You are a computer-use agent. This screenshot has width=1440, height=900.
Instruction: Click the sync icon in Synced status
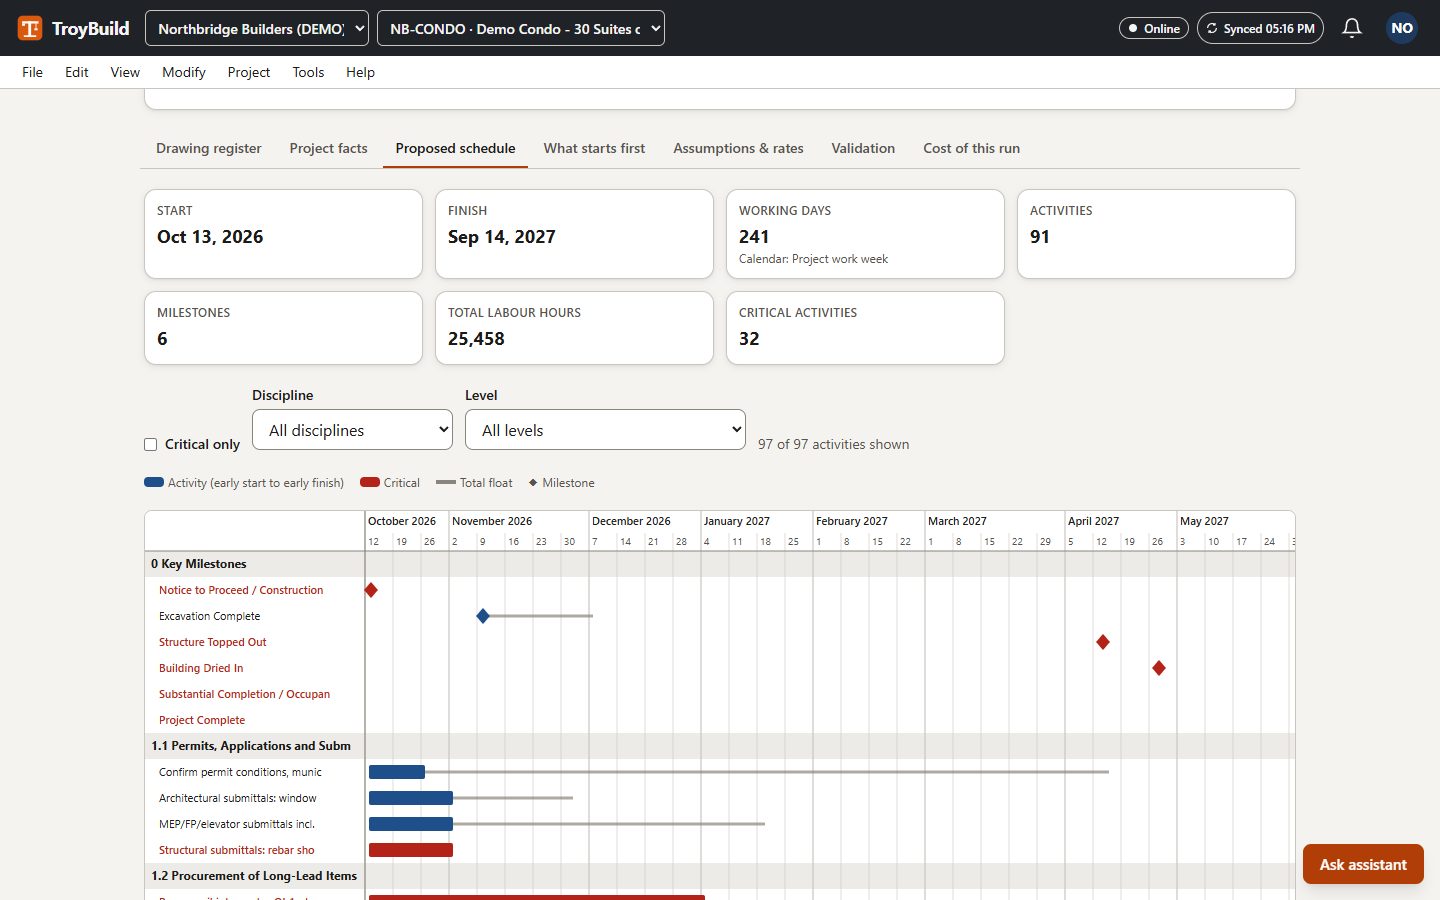coord(1212,28)
